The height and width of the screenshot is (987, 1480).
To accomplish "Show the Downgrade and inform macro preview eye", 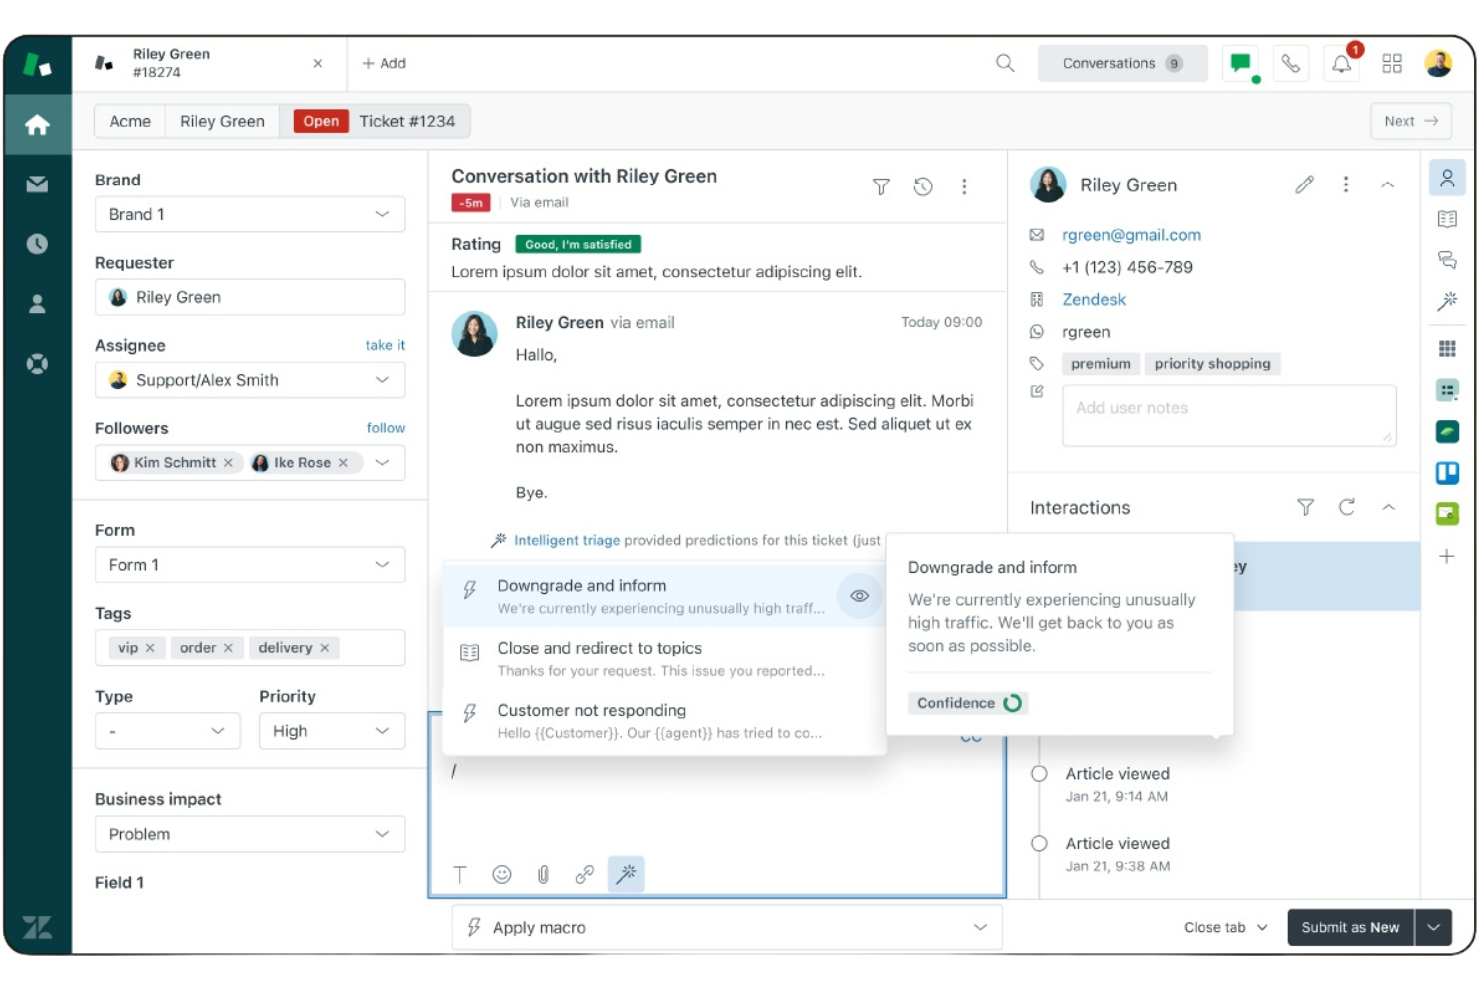I will pos(858,595).
